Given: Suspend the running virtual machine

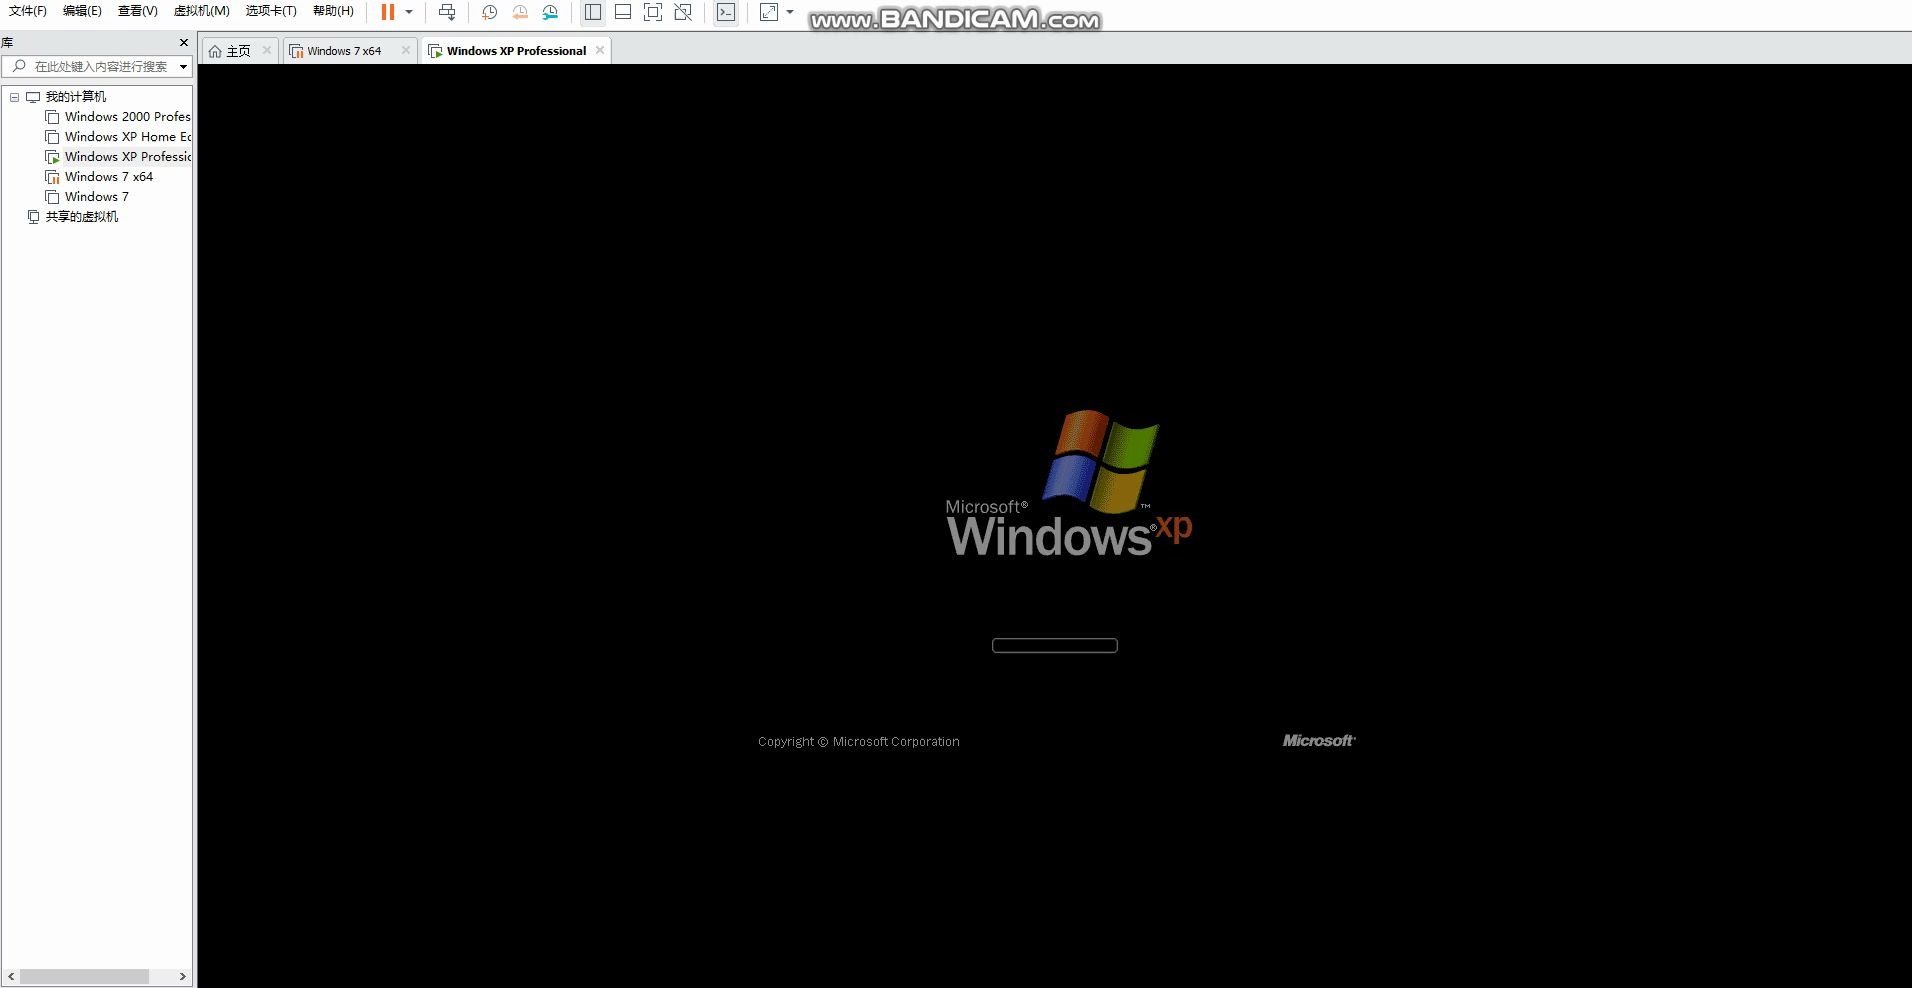Looking at the screenshot, I should [390, 12].
